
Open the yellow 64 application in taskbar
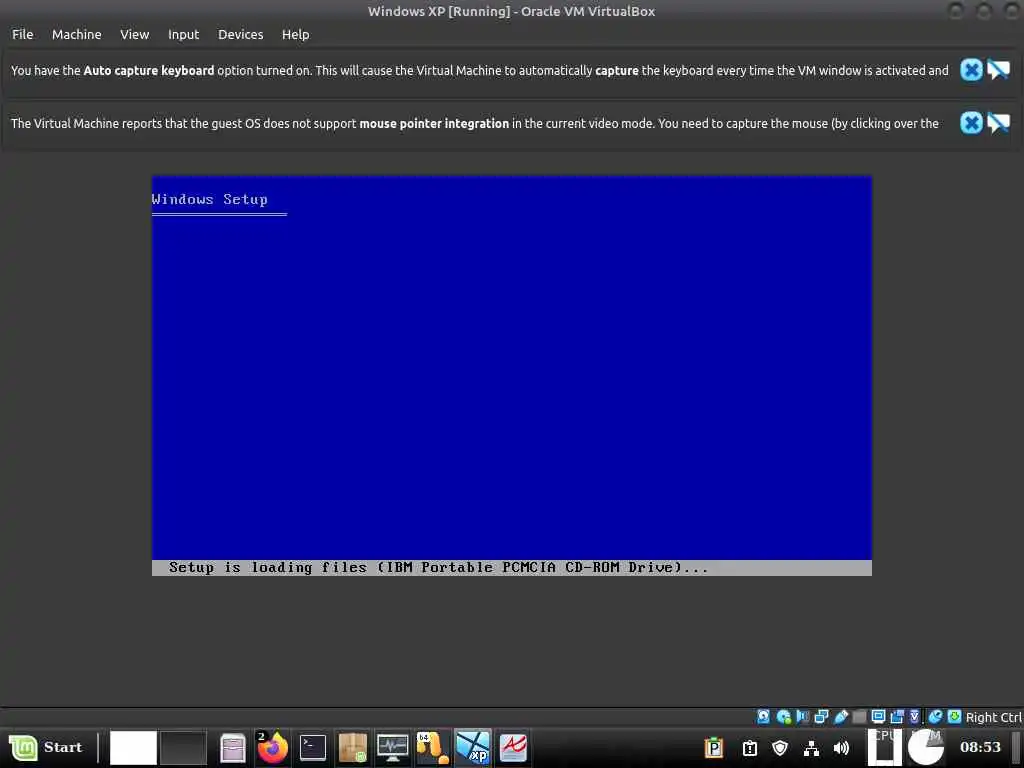[432, 748]
